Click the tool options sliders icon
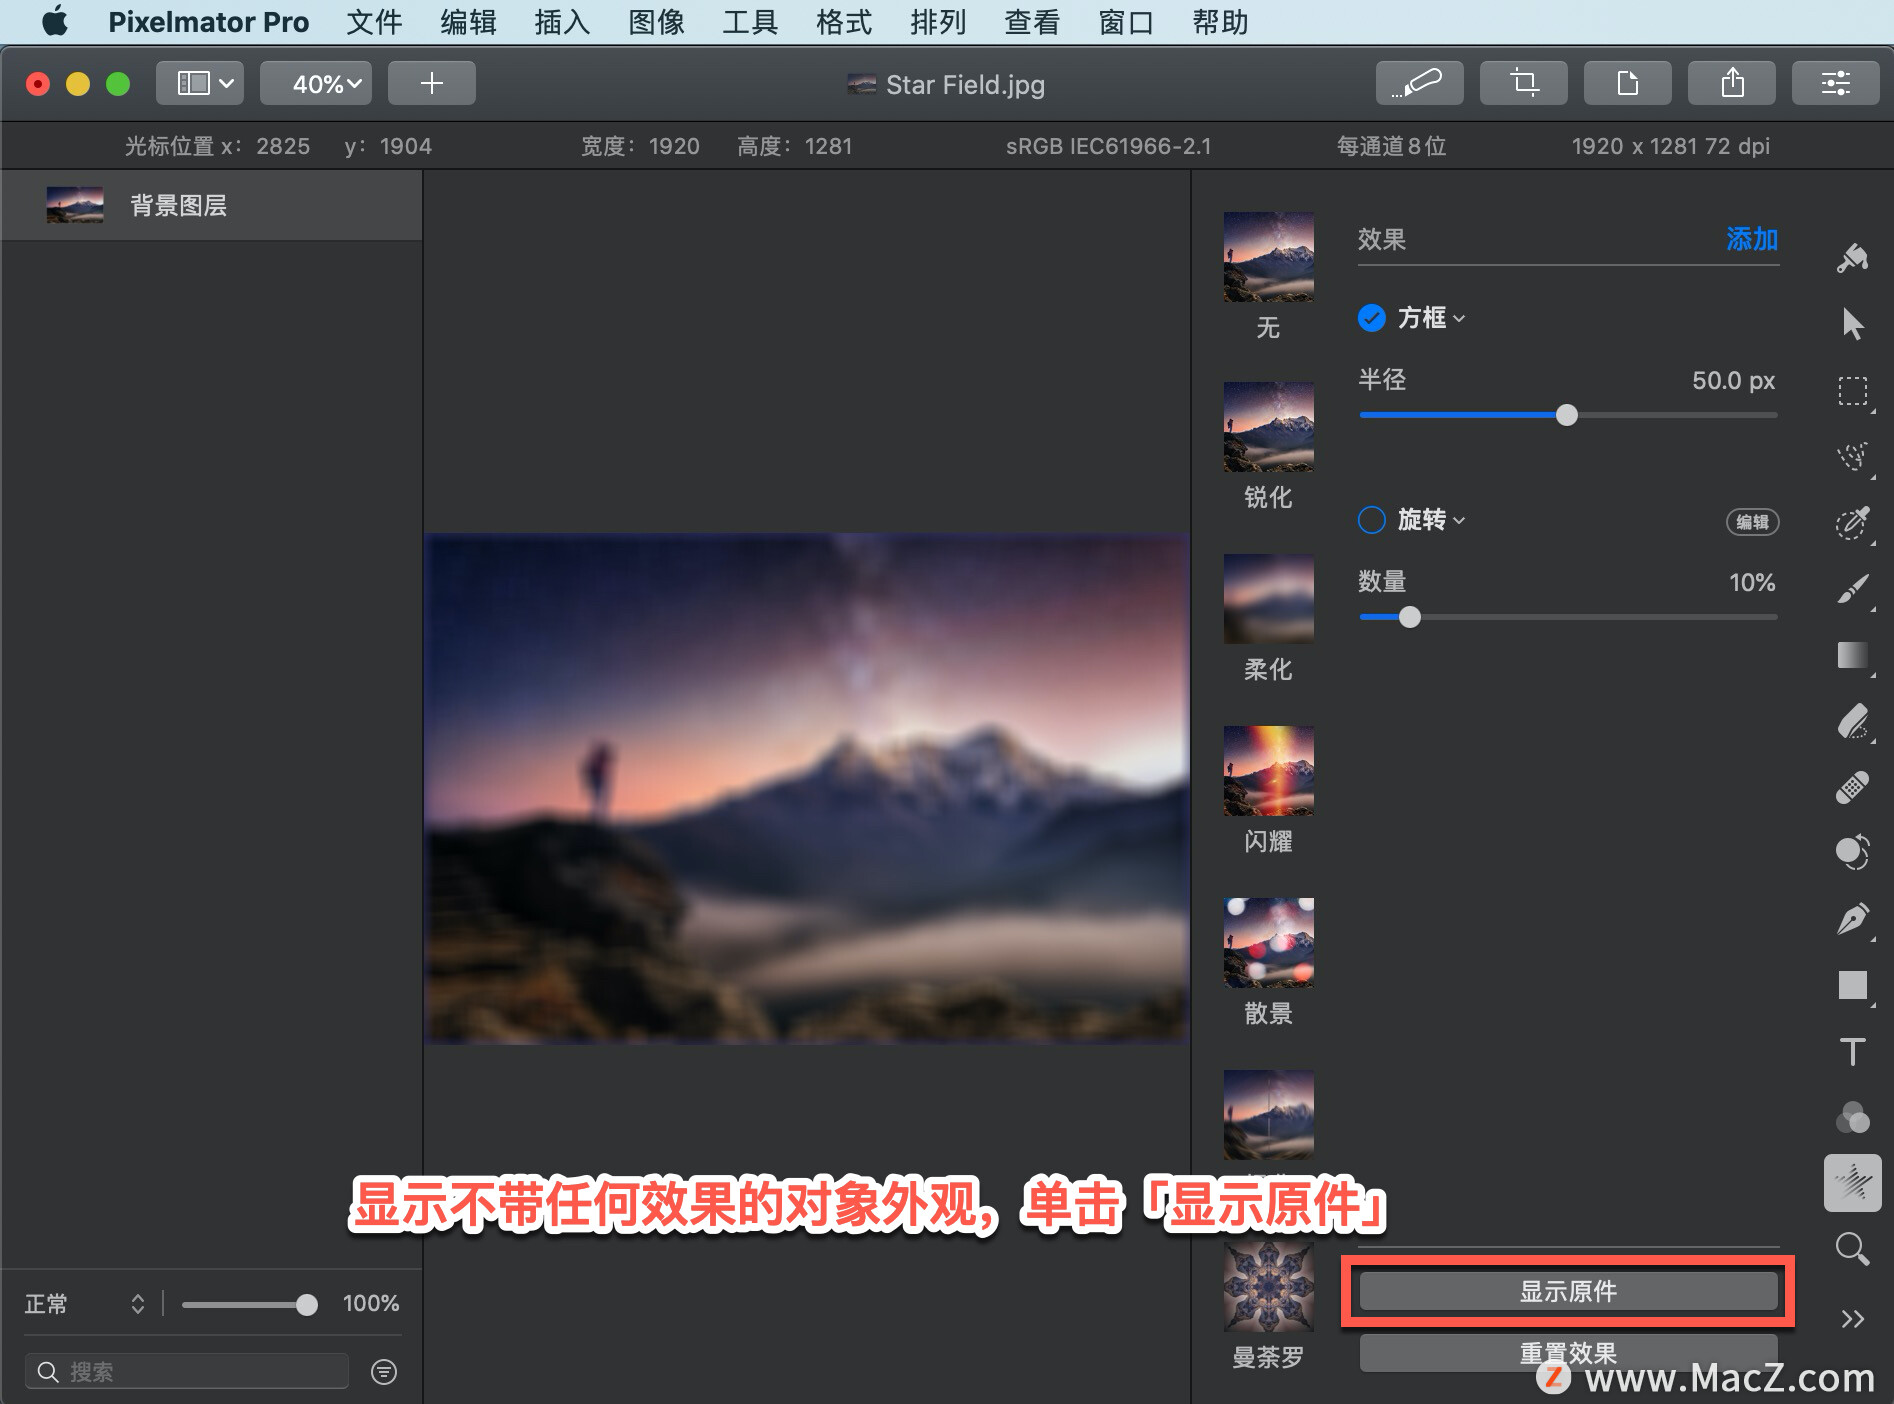The image size is (1894, 1404). pos(1836,83)
